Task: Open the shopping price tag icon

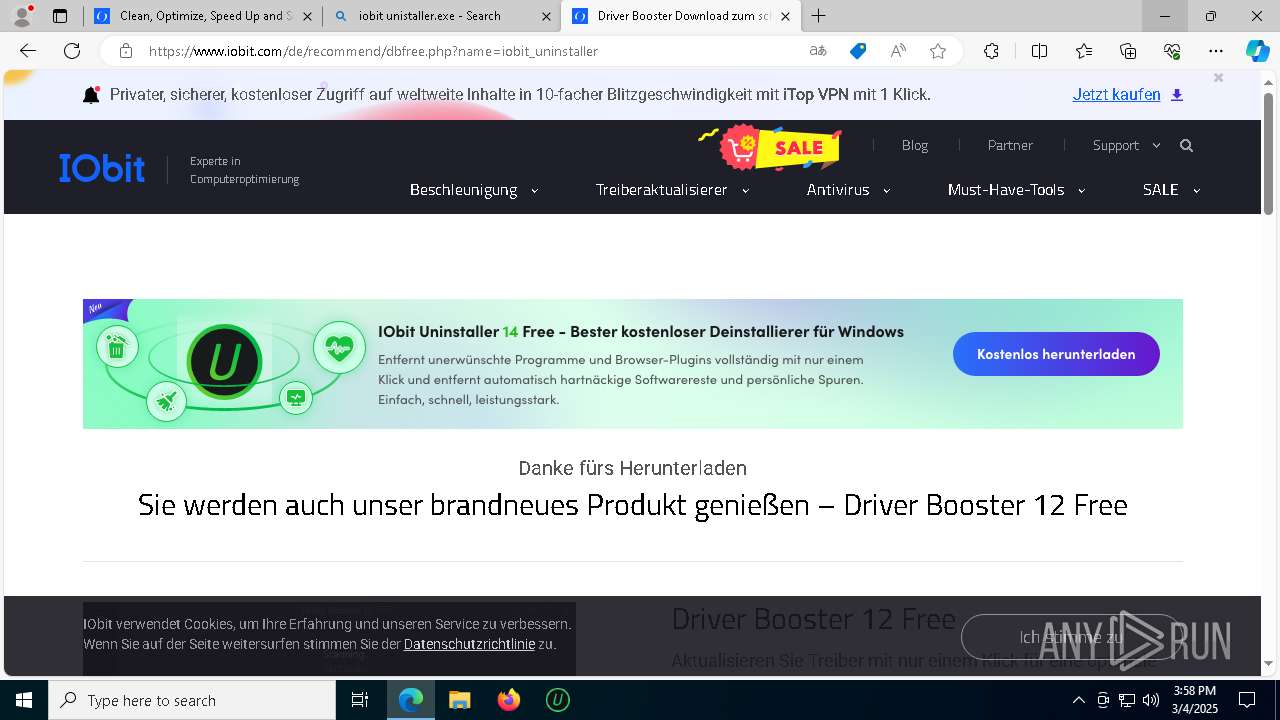Action: click(858, 51)
